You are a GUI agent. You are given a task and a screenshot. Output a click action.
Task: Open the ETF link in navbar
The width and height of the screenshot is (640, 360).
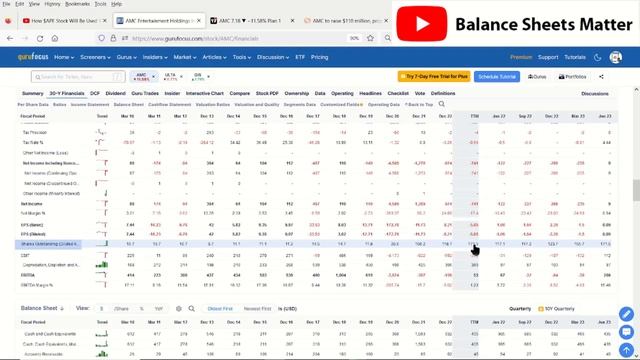pyautogui.click(x=300, y=57)
